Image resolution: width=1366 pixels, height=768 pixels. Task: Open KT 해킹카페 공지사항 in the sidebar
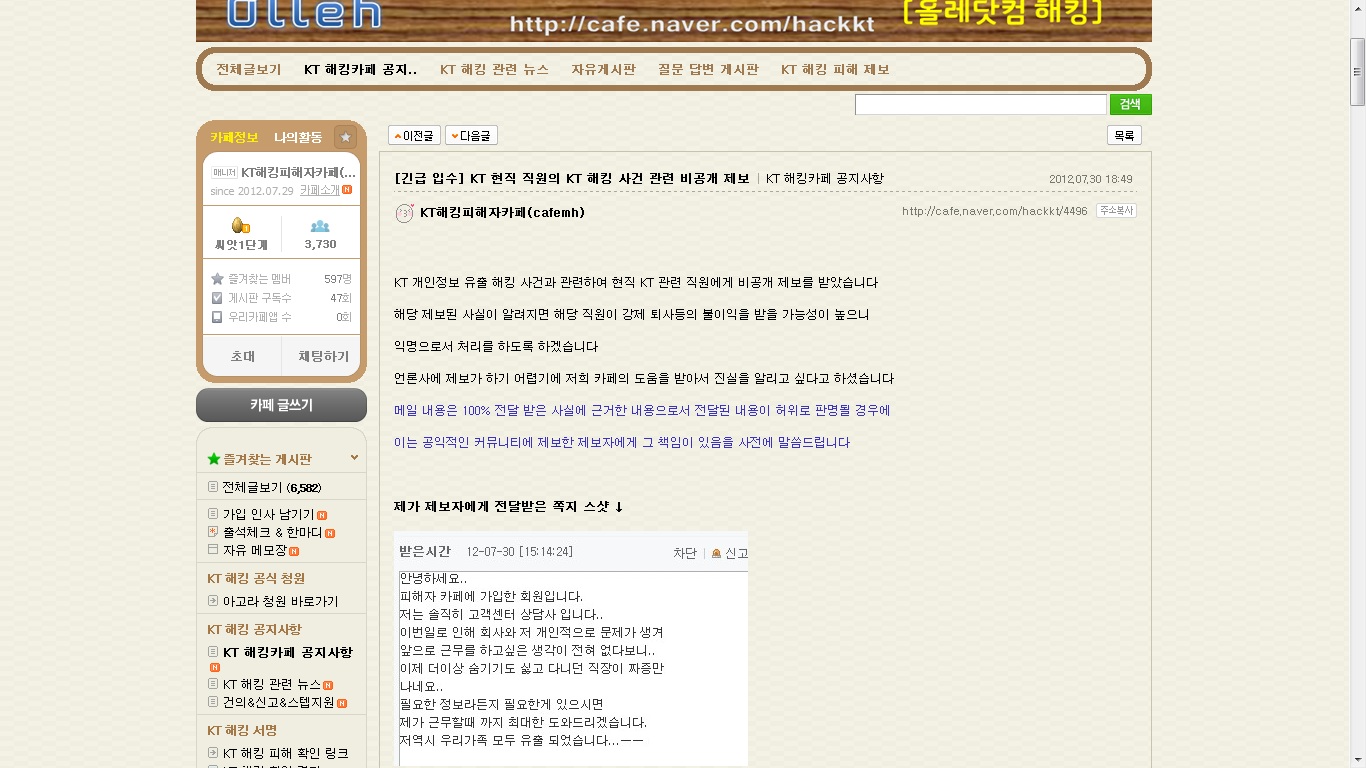coord(287,652)
